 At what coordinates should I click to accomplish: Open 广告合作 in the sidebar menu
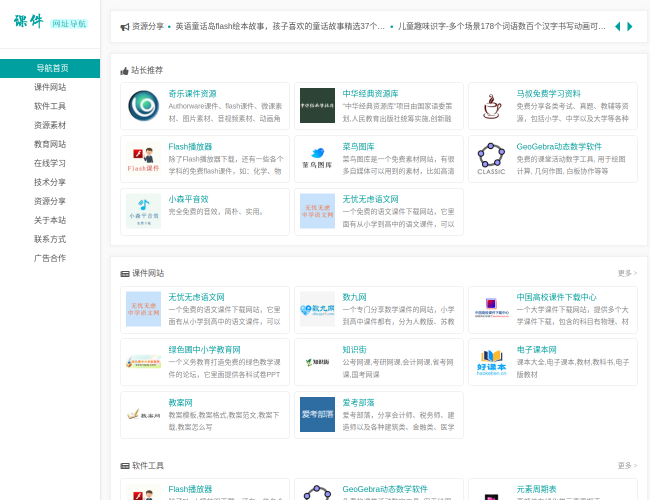[50, 258]
